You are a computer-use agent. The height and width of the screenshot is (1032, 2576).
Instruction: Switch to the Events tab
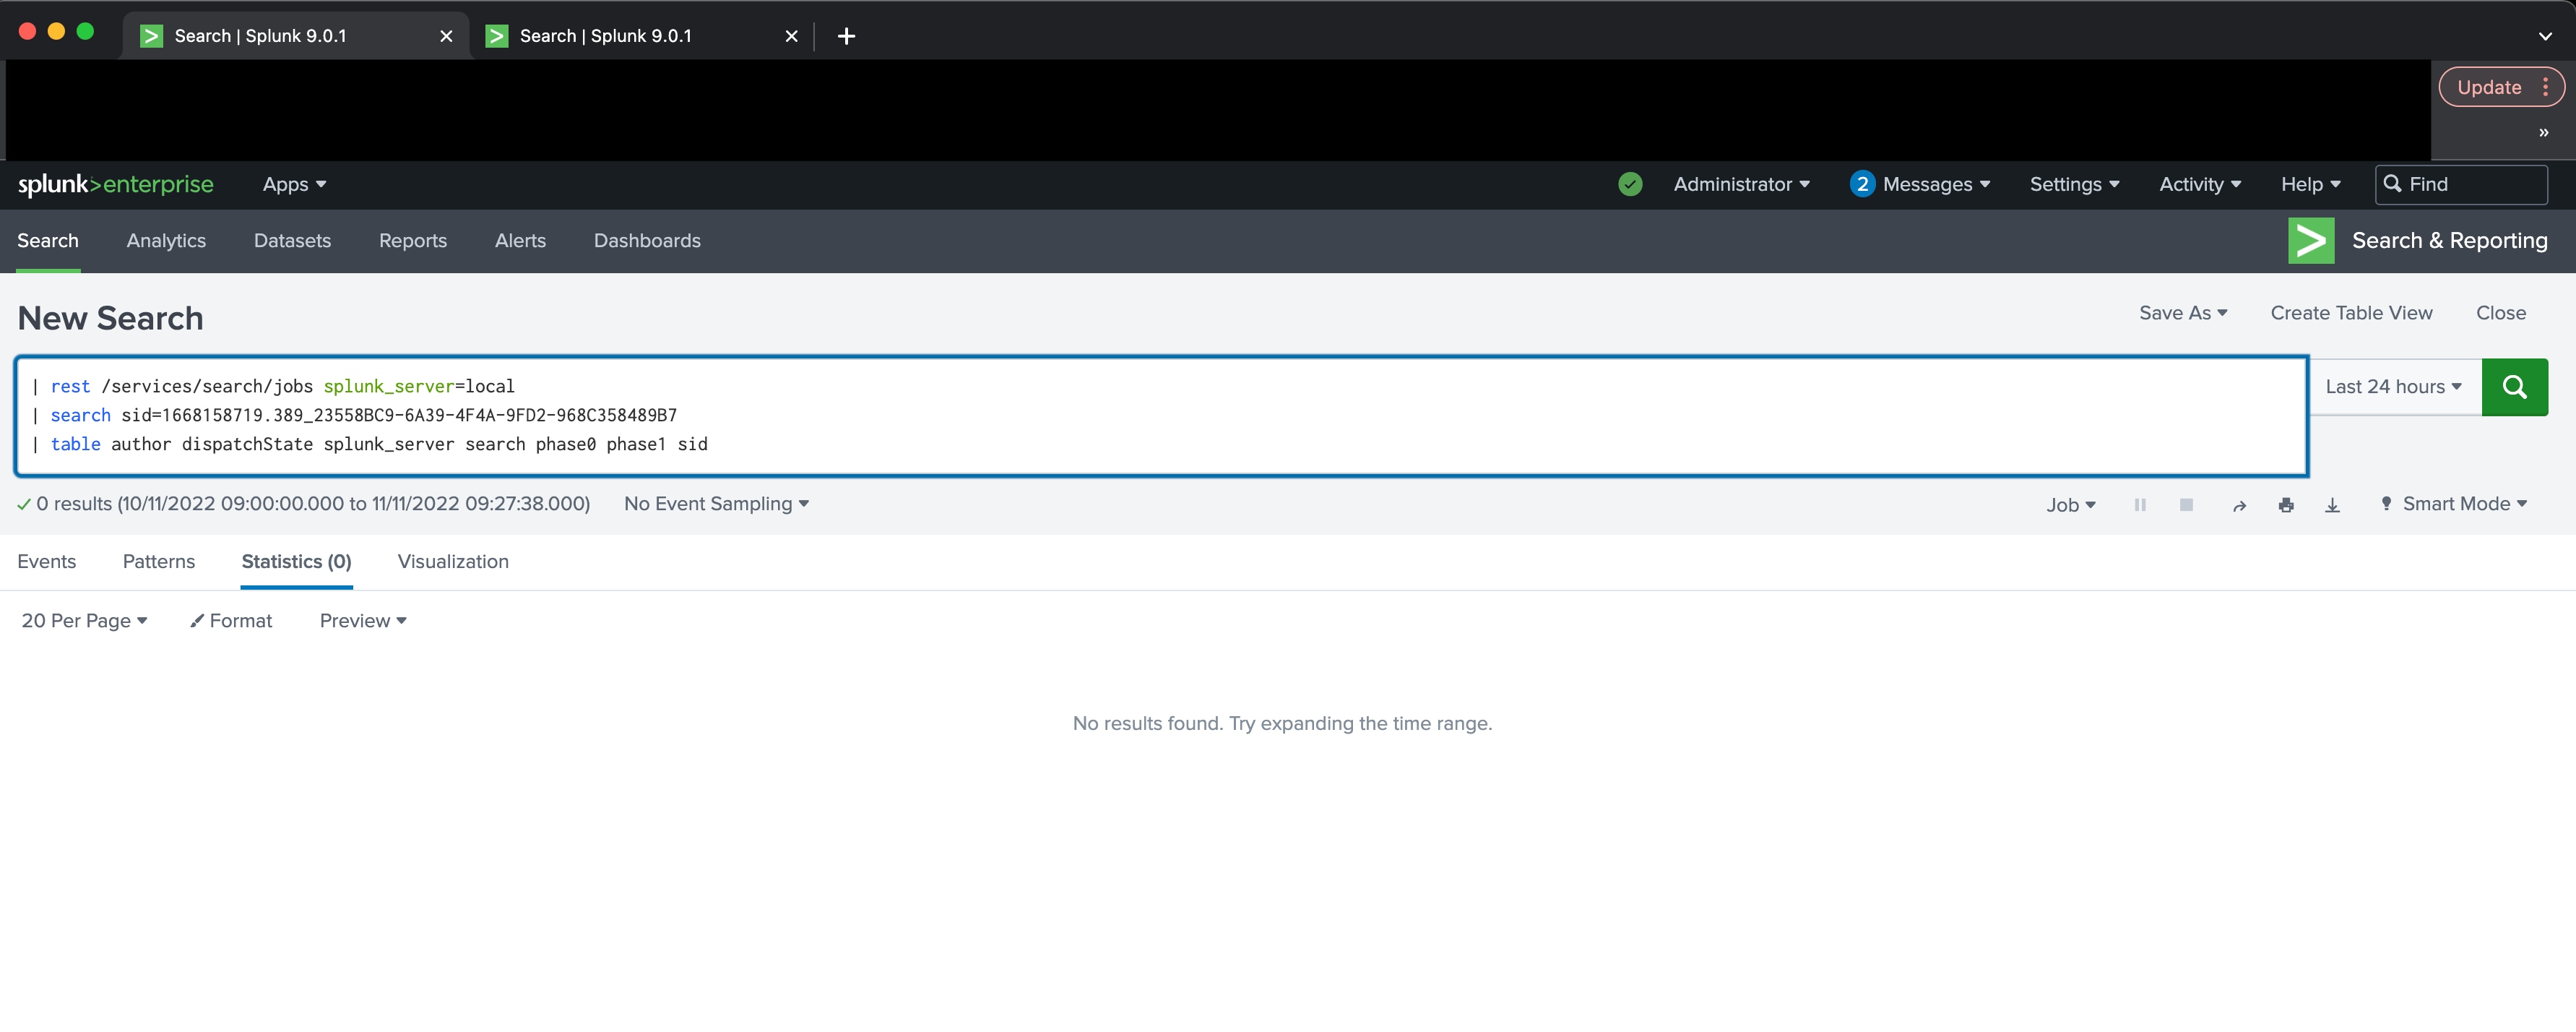[47, 562]
